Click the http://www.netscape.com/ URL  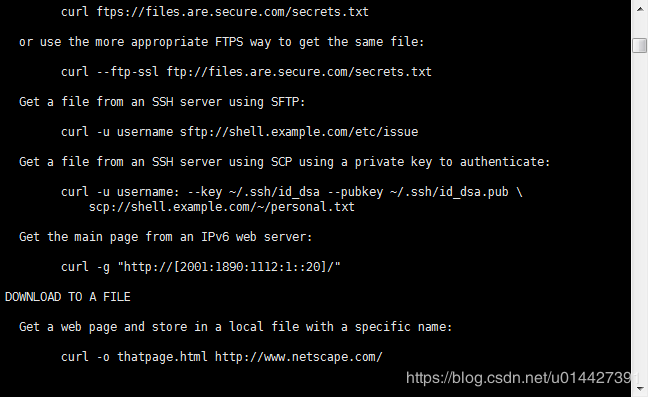click(299, 357)
